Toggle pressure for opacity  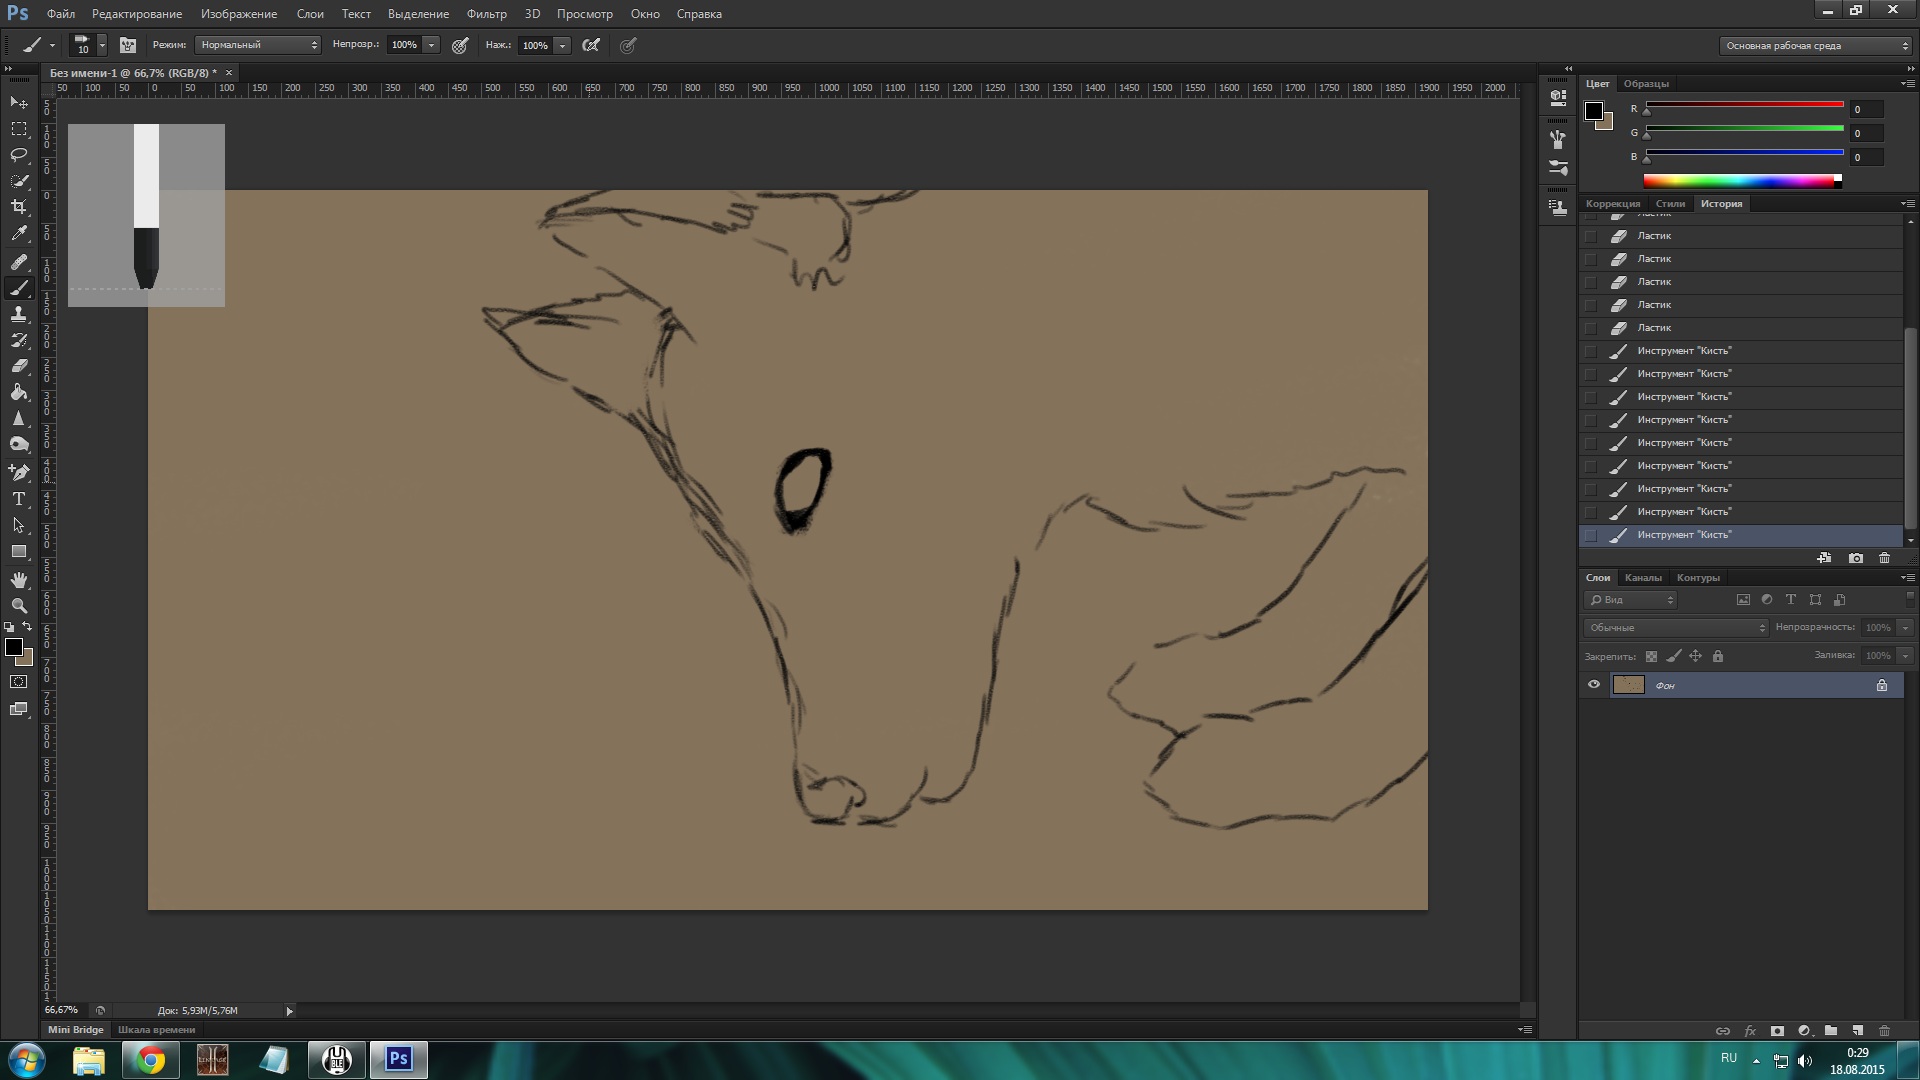460,45
